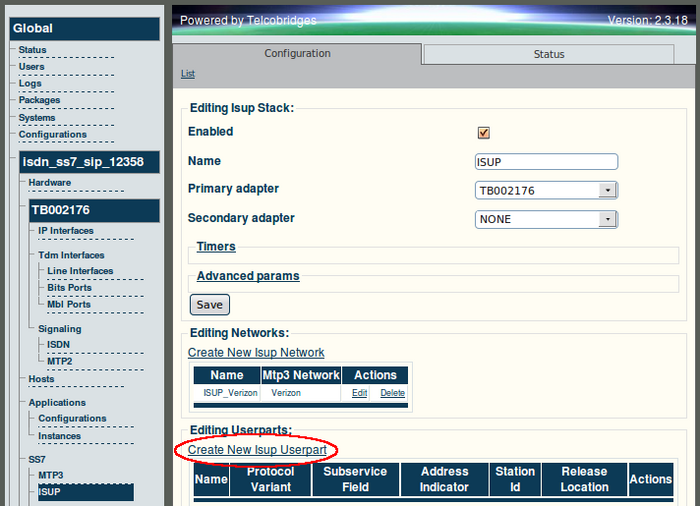
Task: Toggle the Enabled checkbox
Action: (x=484, y=132)
